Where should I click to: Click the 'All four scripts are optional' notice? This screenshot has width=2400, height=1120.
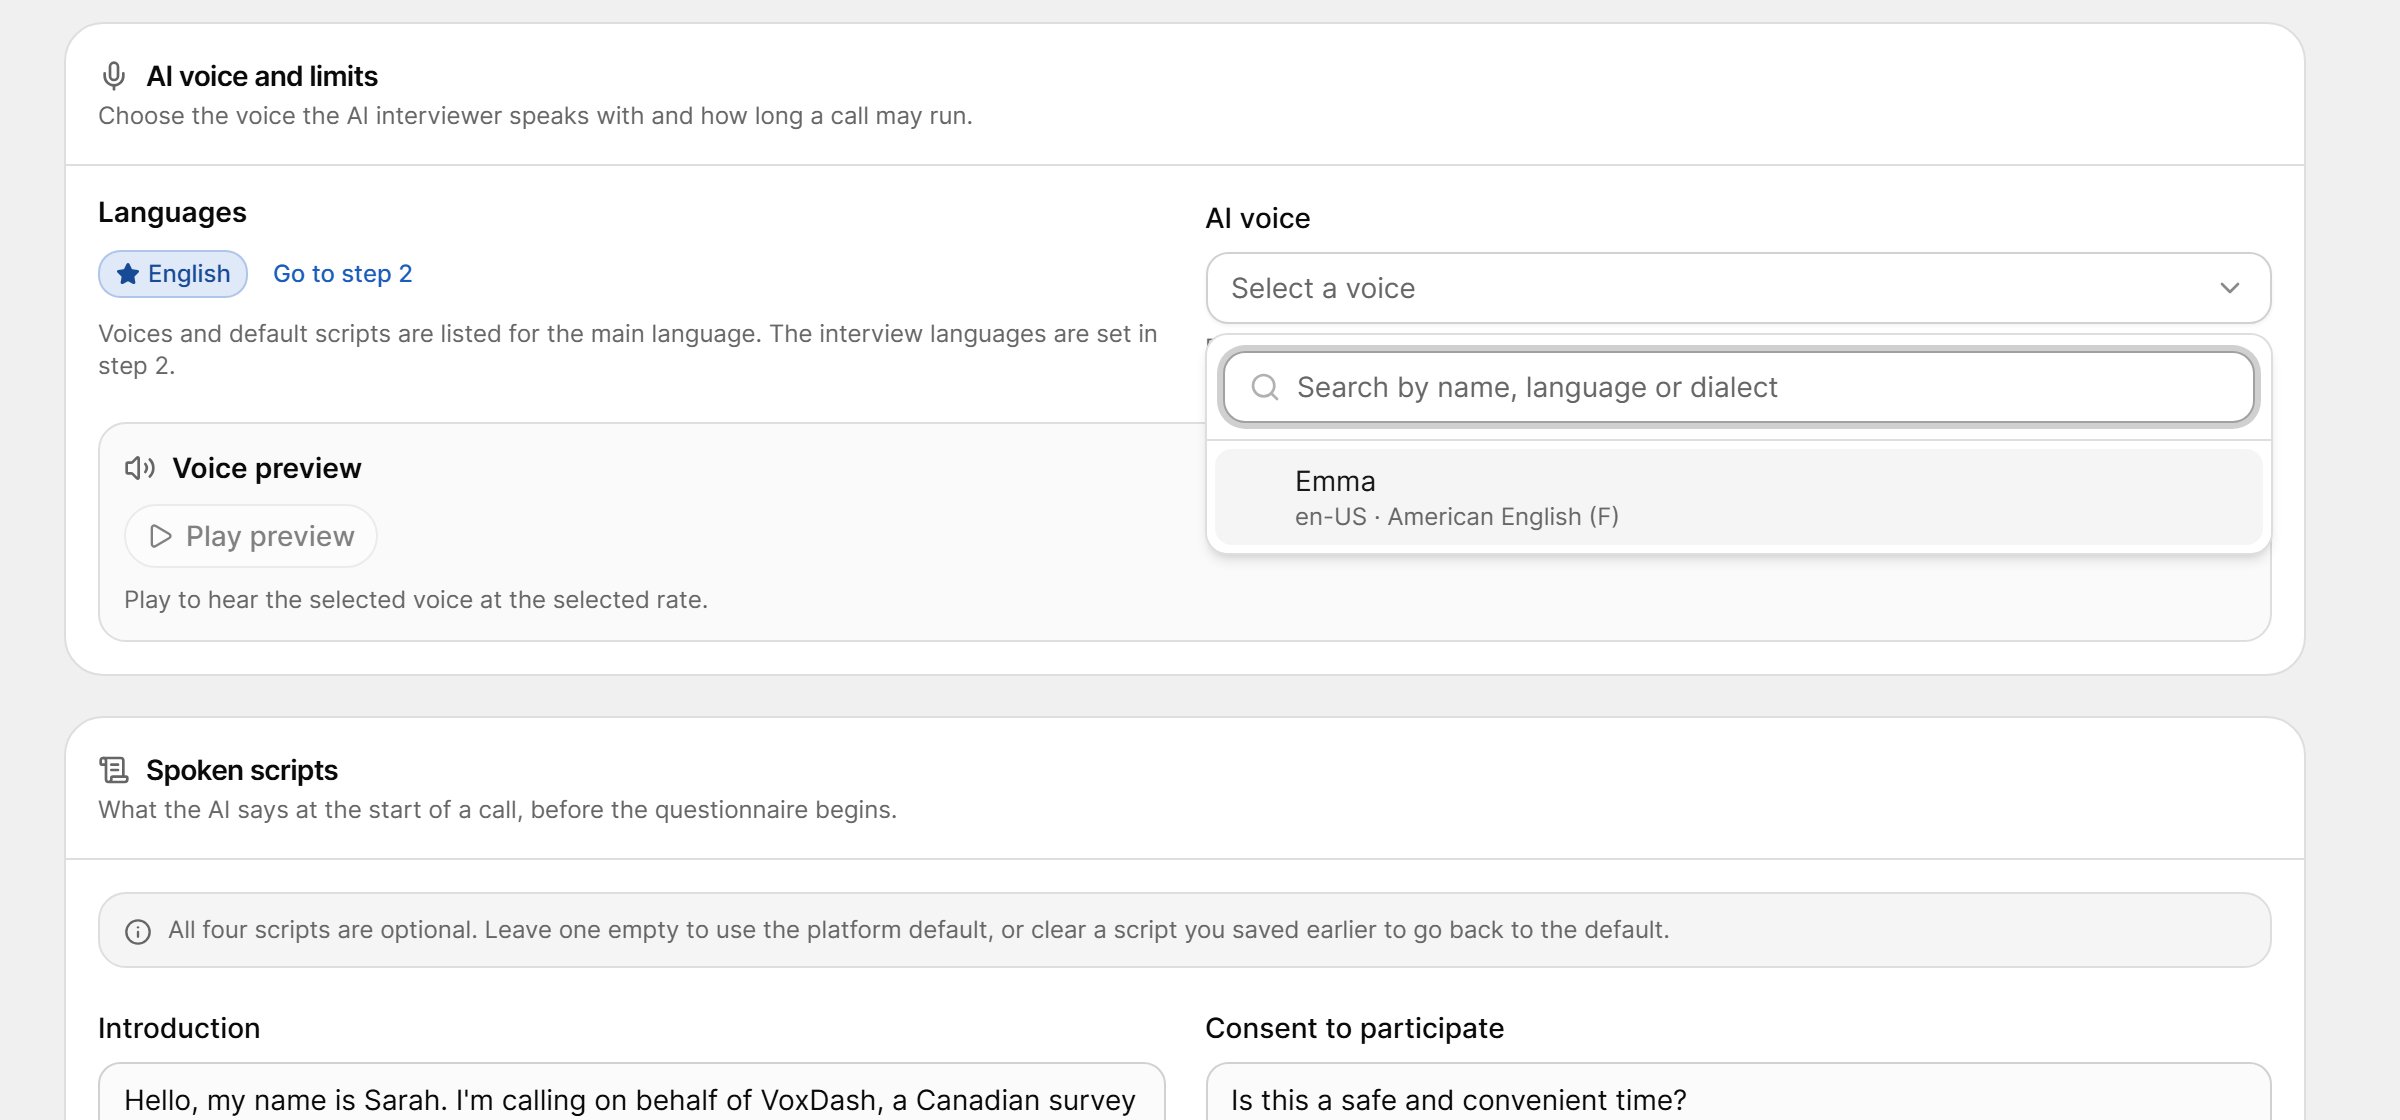(x=1185, y=930)
